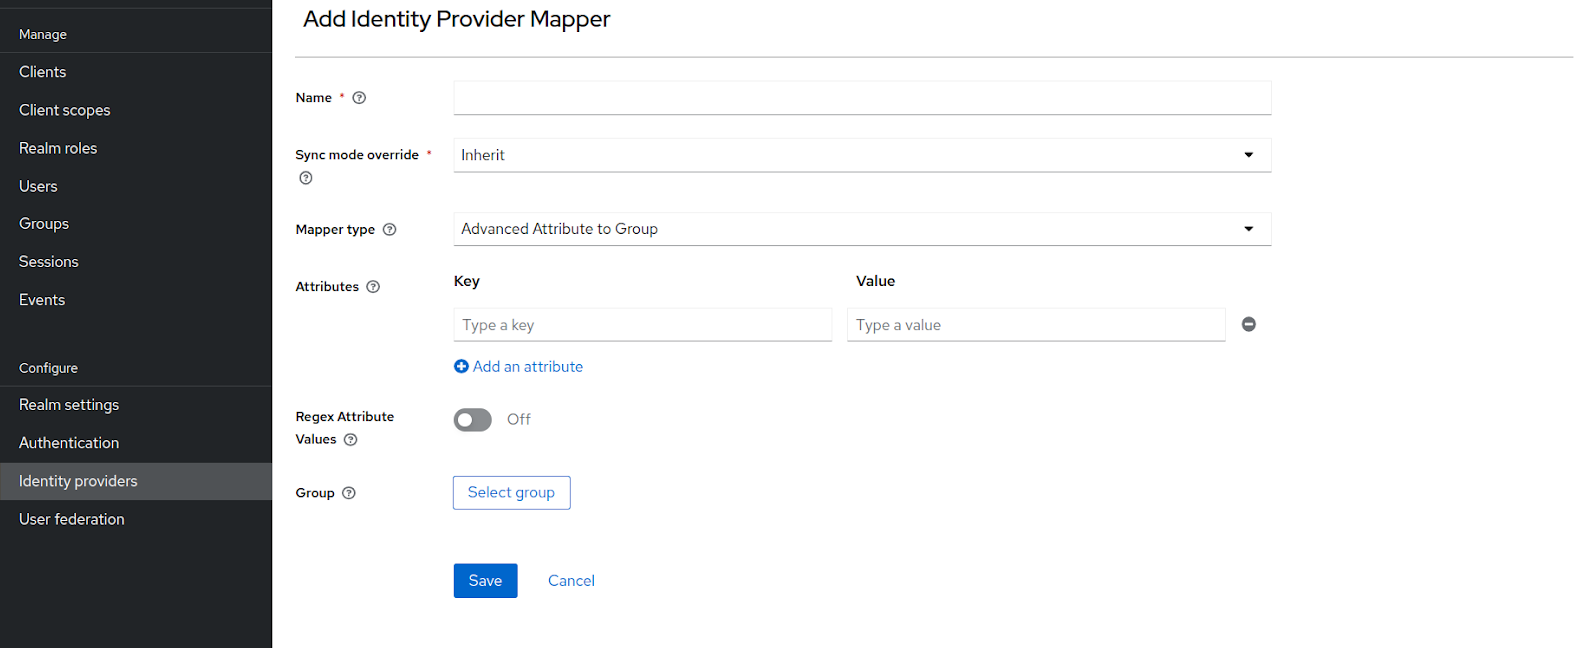The width and height of the screenshot is (1576, 648).
Task: Click the help icon next to Group
Action: pos(349,493)
